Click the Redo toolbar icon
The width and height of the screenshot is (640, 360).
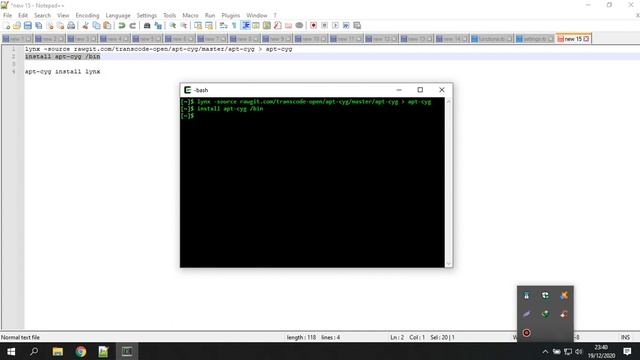point(133,26)
